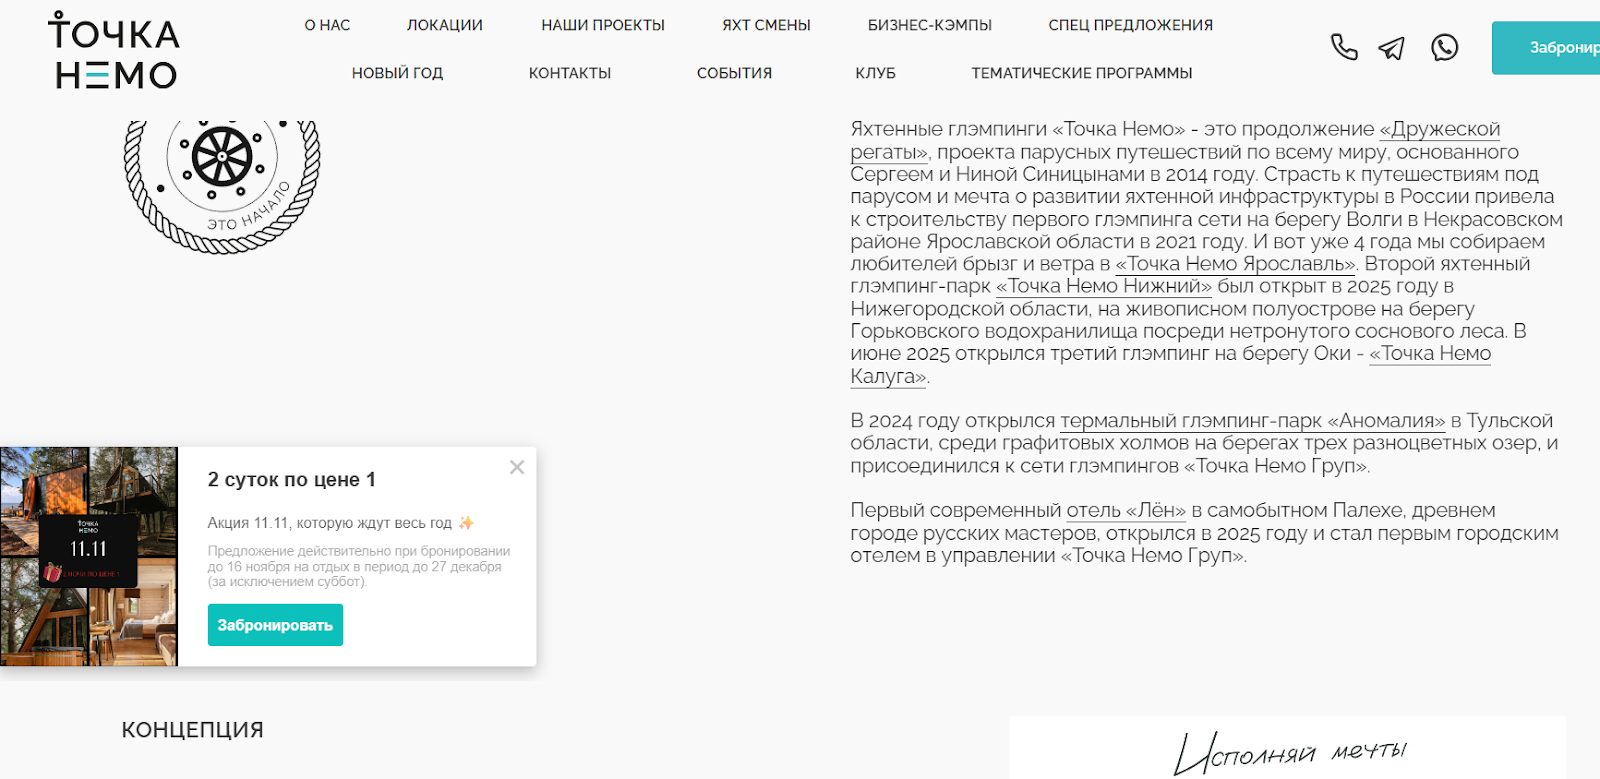The height and width of the screenshot is (779, 1600).
Task: Open термальный глэмпинг-парк «Аномалия» link
Action: (1253, 421)
